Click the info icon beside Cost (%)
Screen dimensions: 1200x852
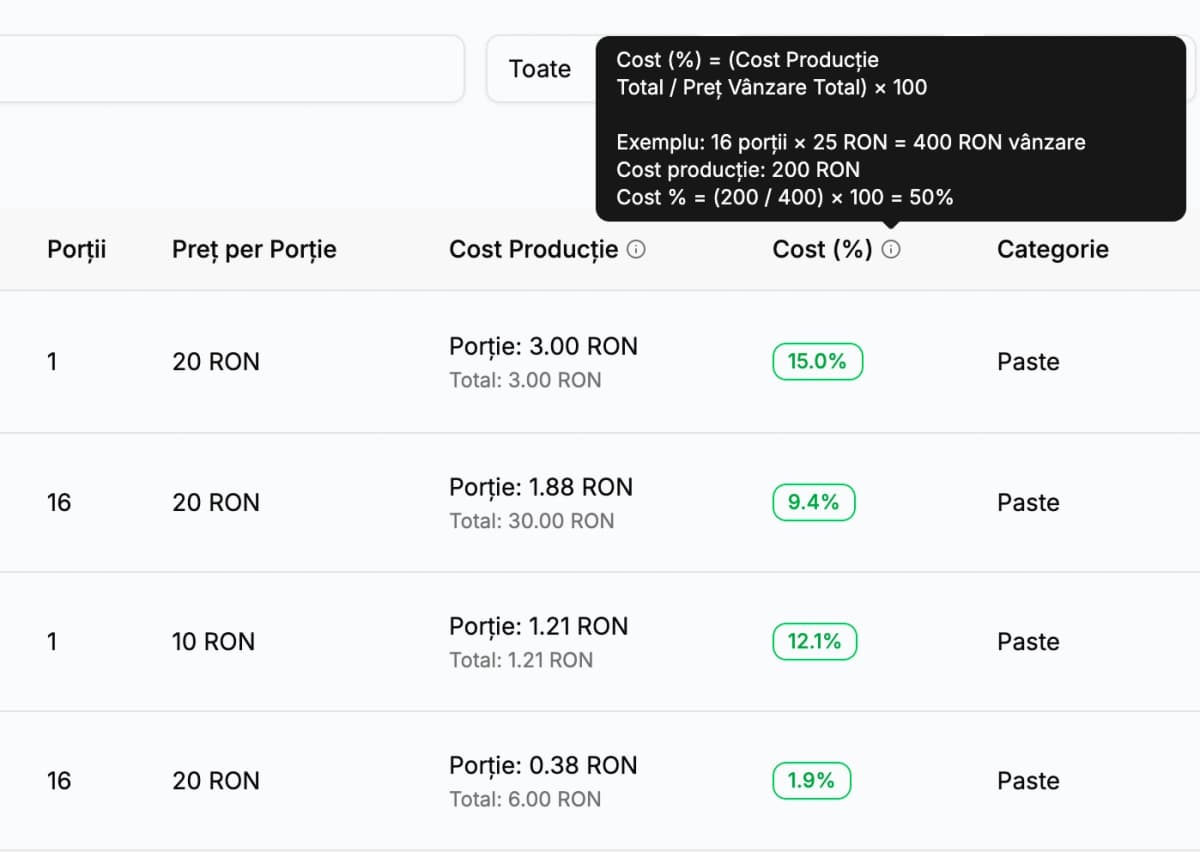coord(892,250)
